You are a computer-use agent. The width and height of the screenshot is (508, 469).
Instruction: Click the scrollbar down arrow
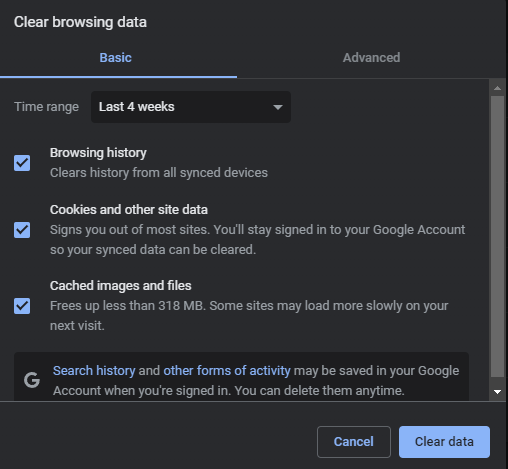[x=497, y=392]
